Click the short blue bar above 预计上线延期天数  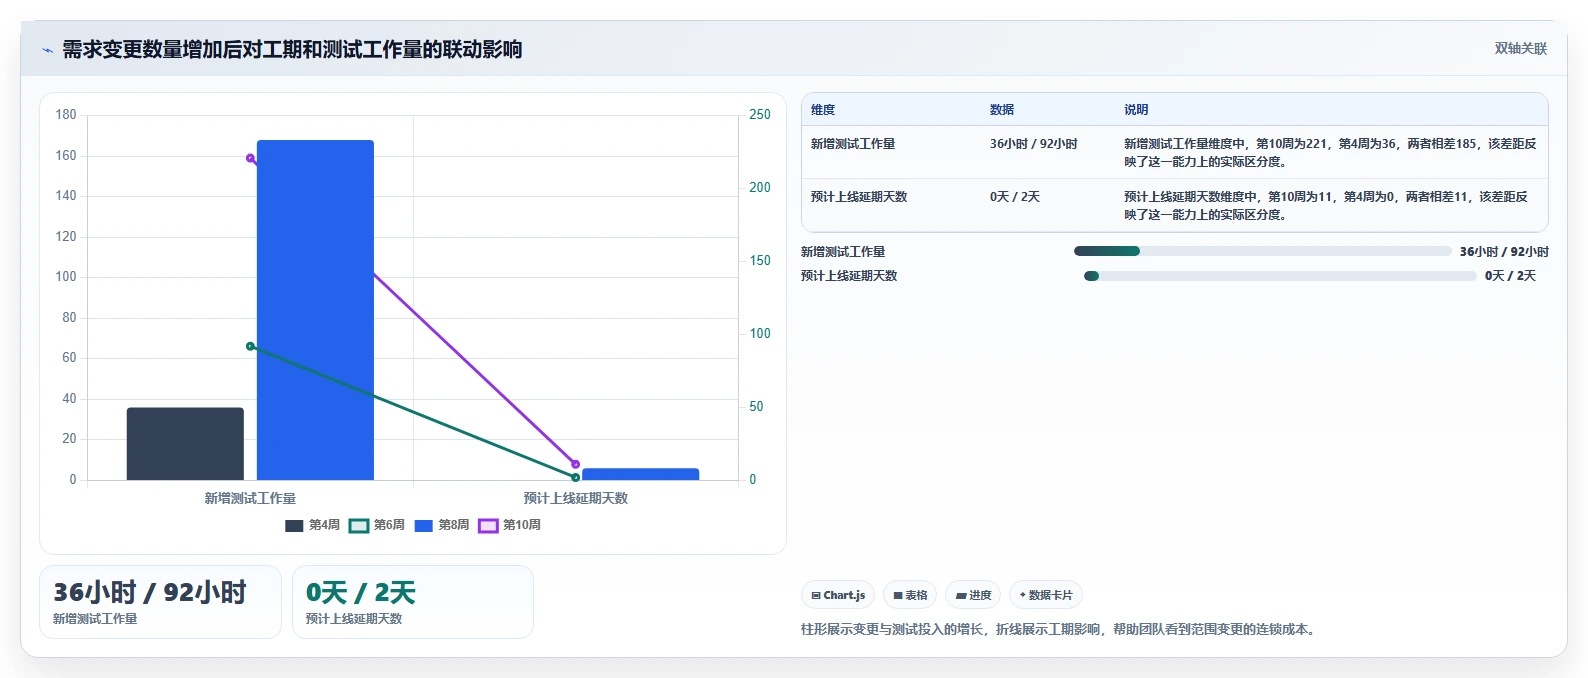point(640,474)
